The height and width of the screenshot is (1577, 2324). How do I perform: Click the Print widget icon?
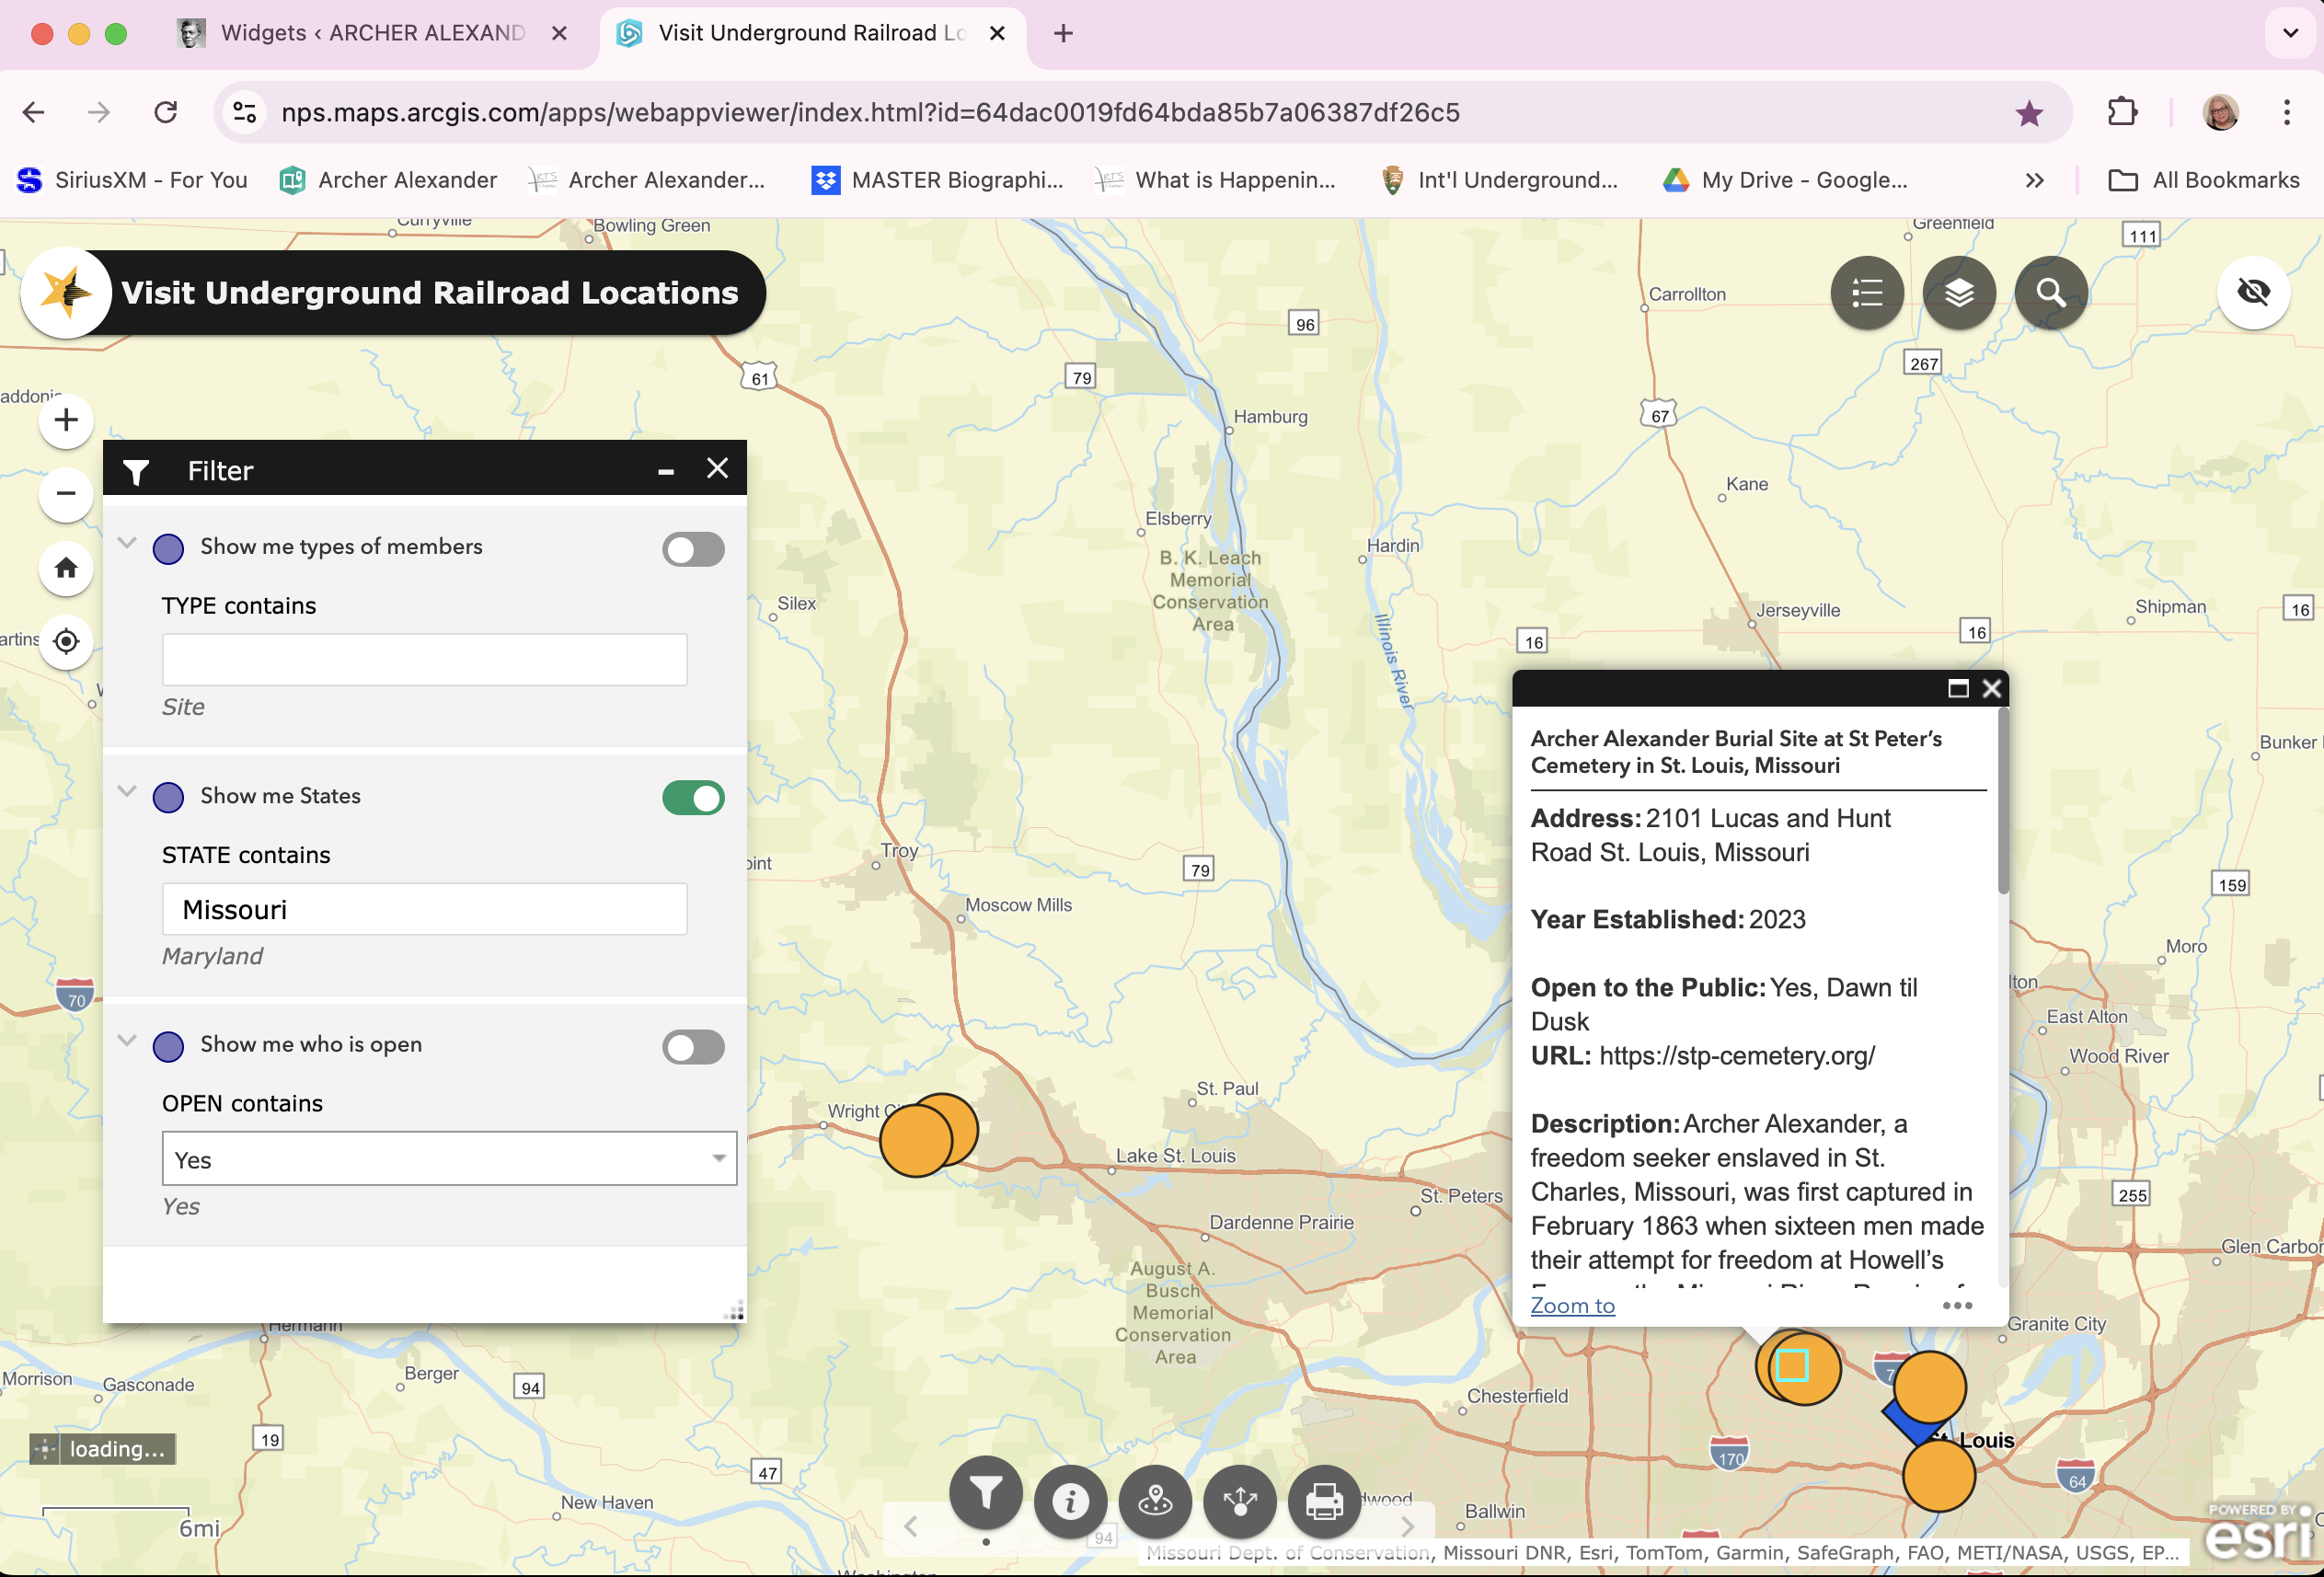pyautogui.click(x=1324, y=1501)
